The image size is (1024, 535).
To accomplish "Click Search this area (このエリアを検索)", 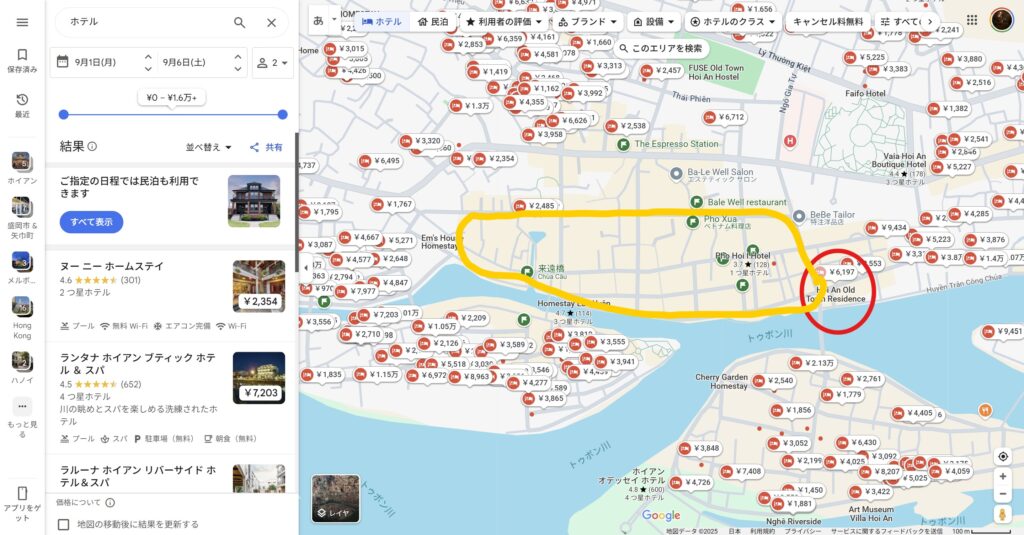I will click(661, 48).
